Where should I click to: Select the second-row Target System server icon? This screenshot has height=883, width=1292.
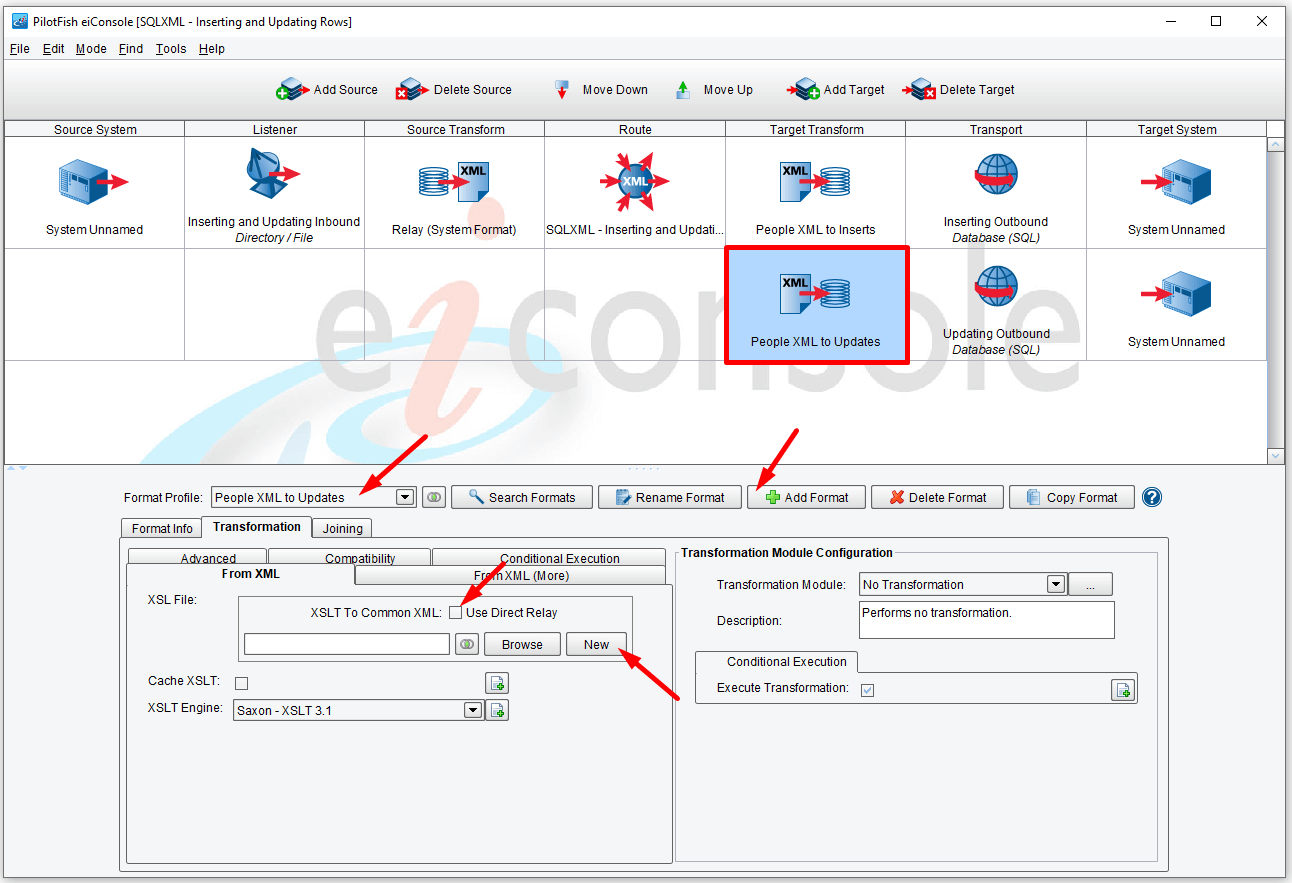[x=1176, y=294]
